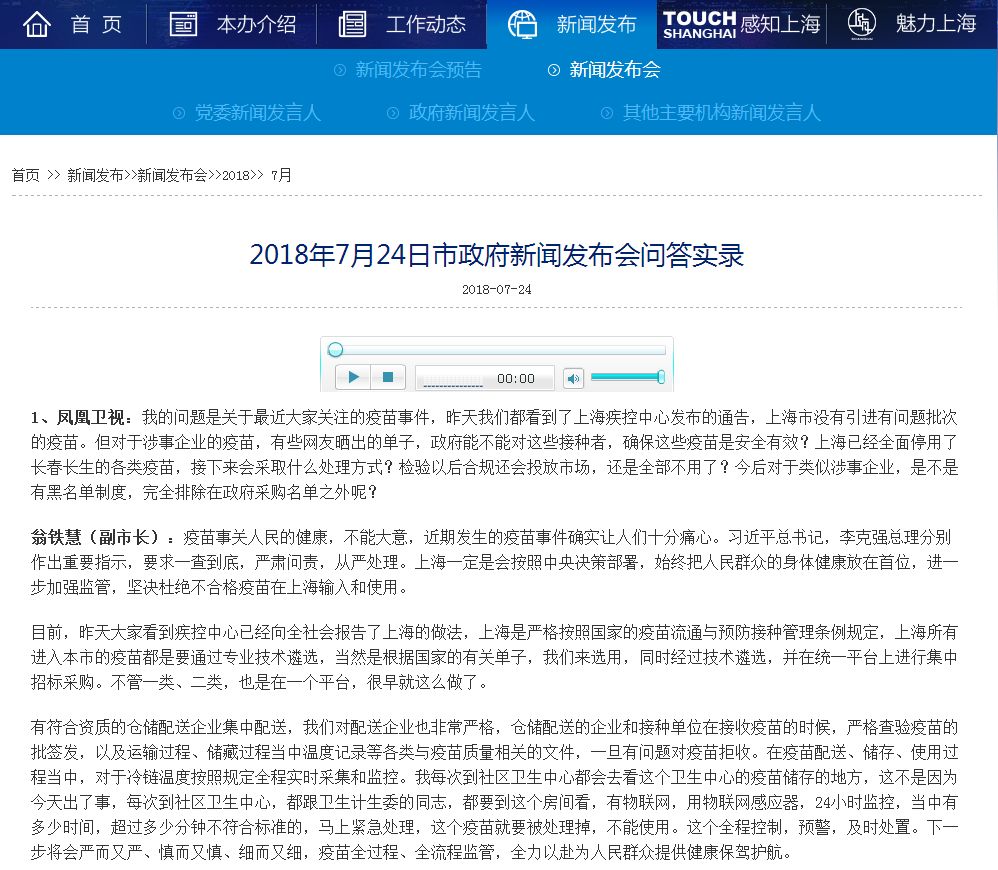This screenshot has width=998, height=870.
Task: Click bullet icon beside 新闻发布会预告
Action: coord(340,70)
